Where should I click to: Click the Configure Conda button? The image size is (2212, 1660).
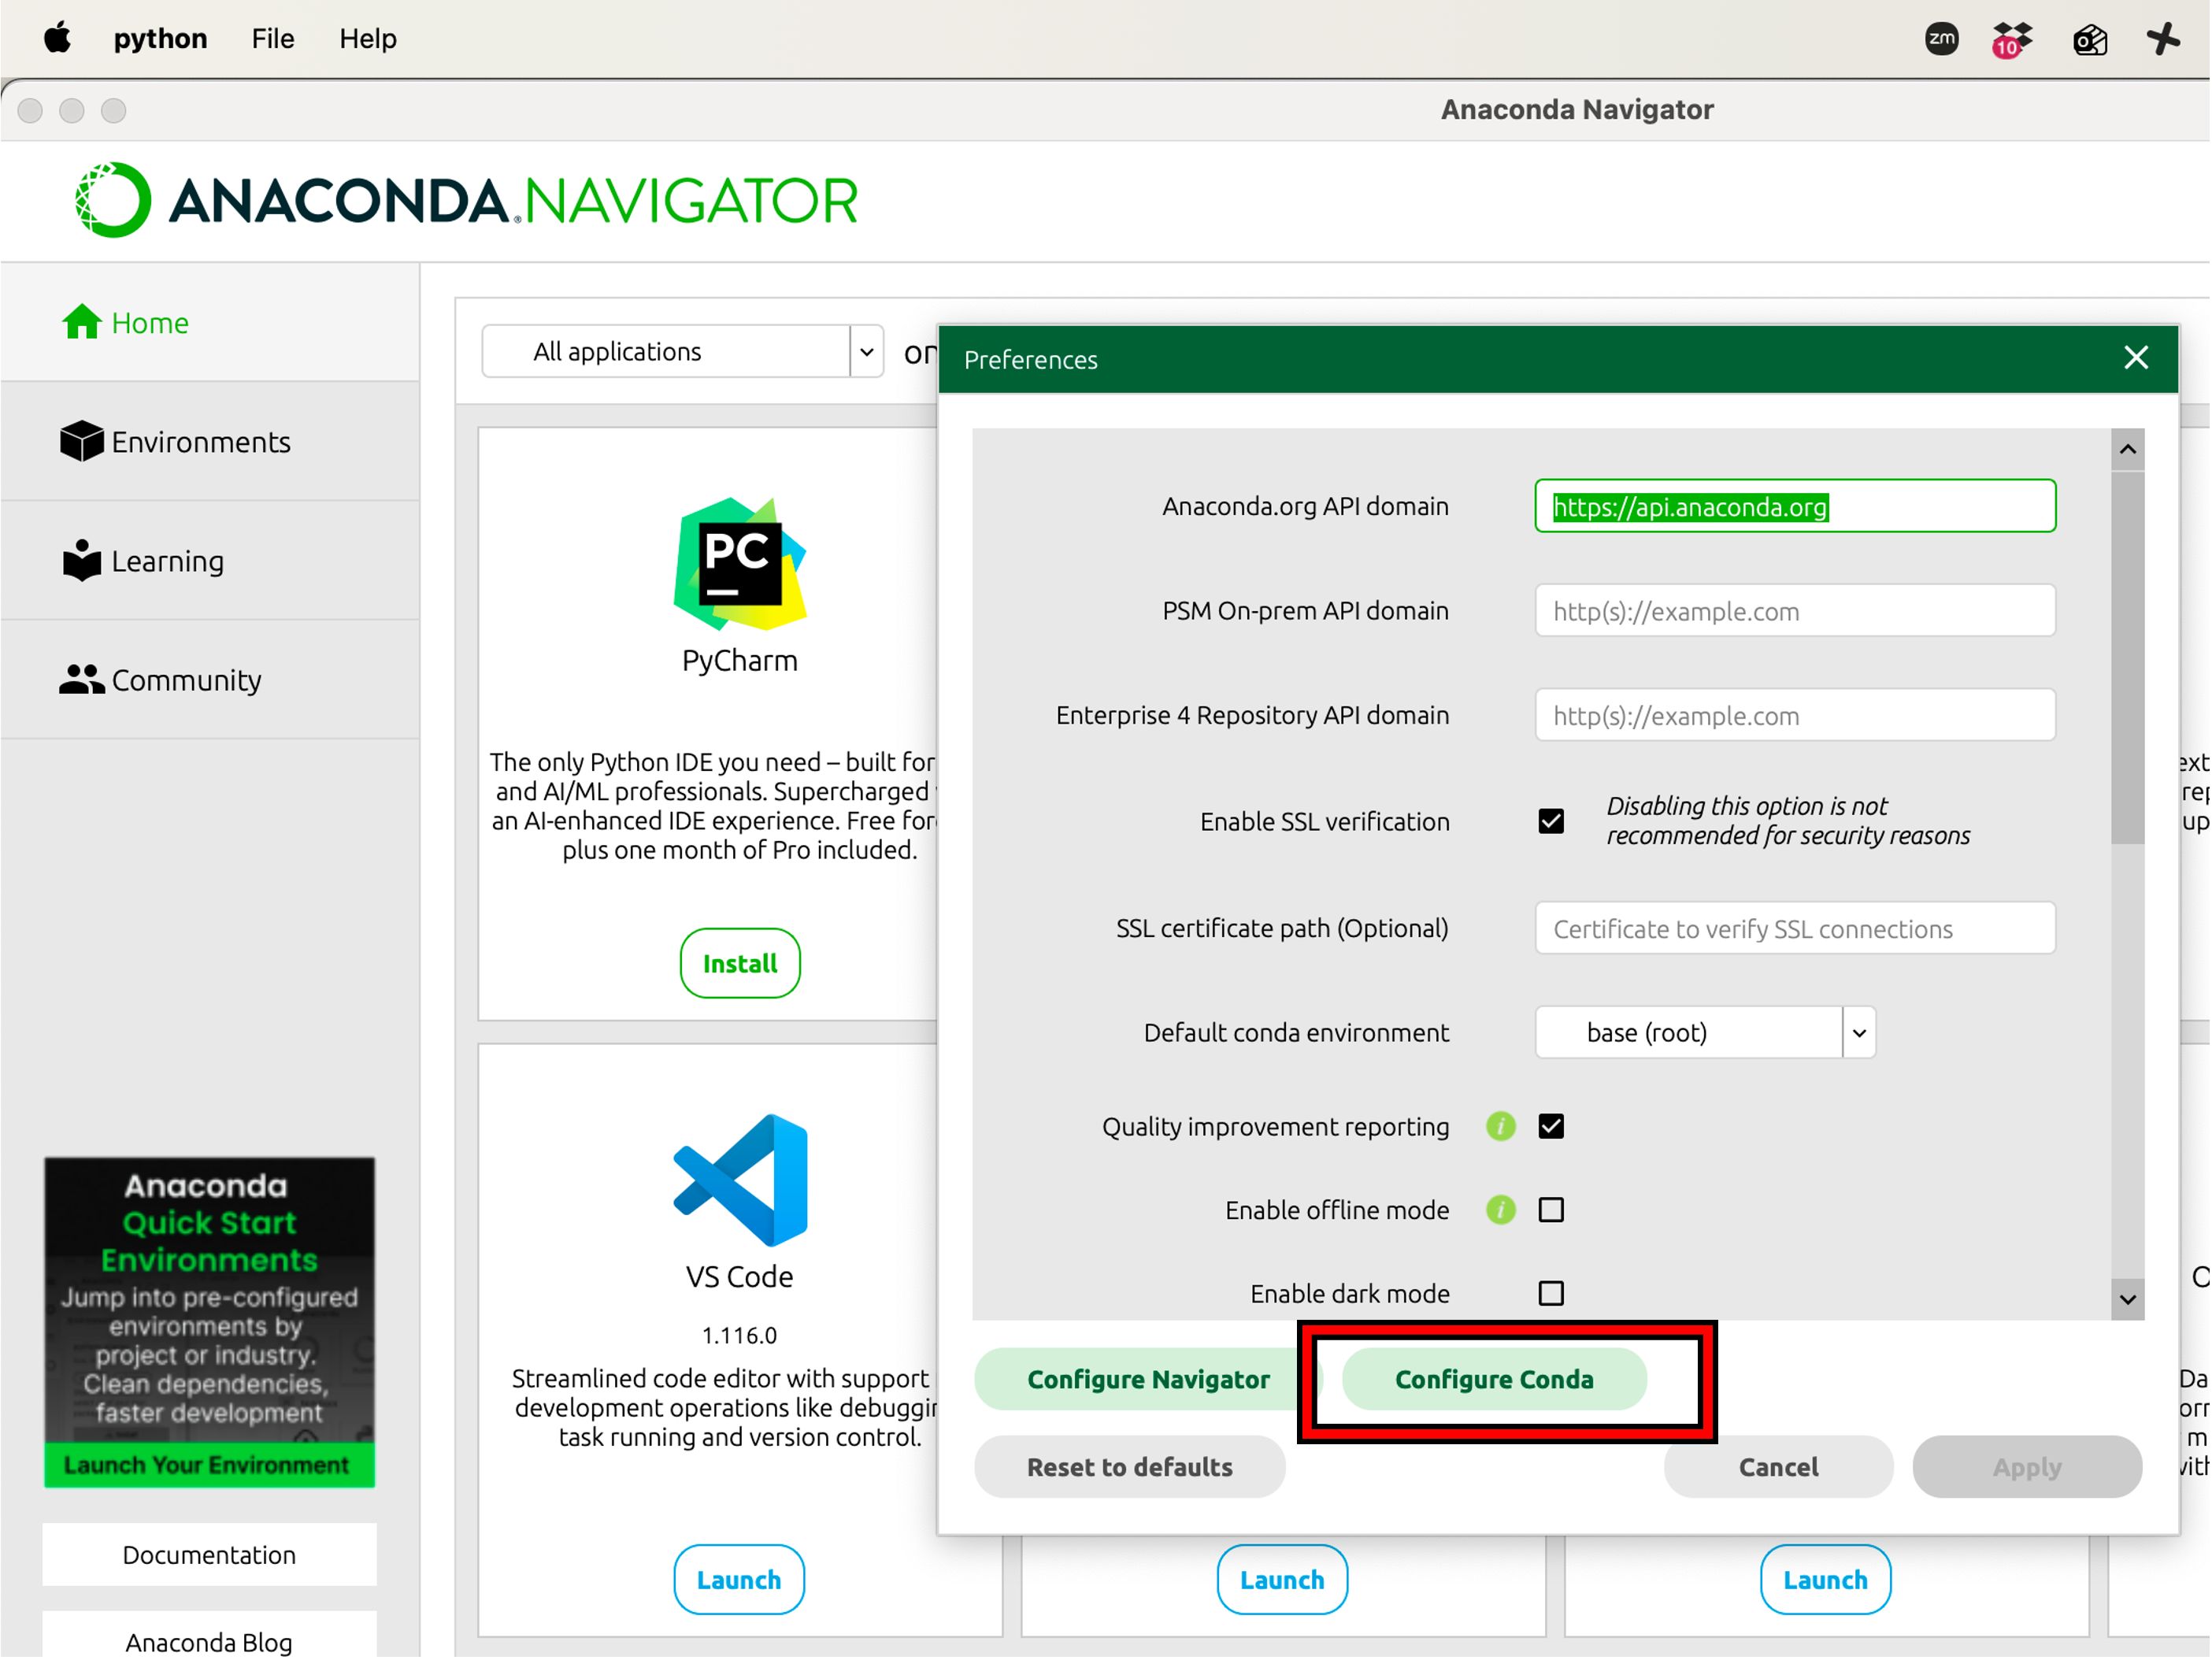pos(1495,1380)
